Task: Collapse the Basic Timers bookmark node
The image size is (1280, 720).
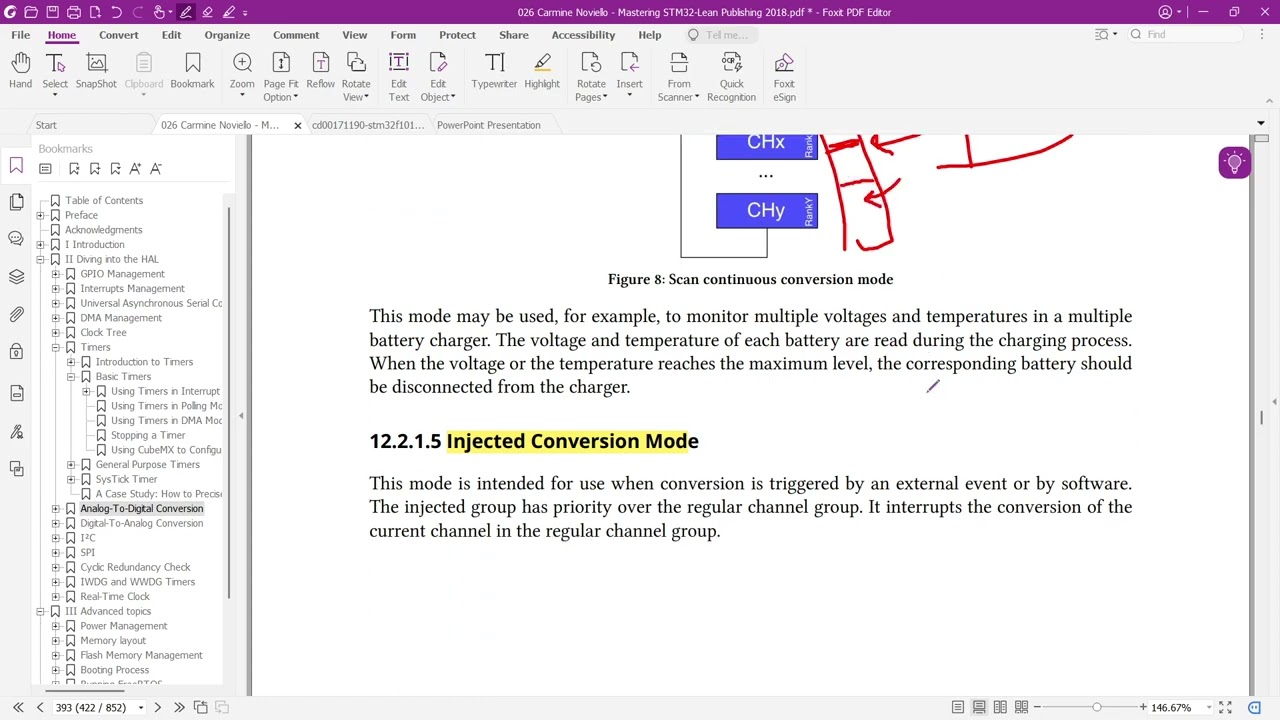Action: tap(71, 377)
